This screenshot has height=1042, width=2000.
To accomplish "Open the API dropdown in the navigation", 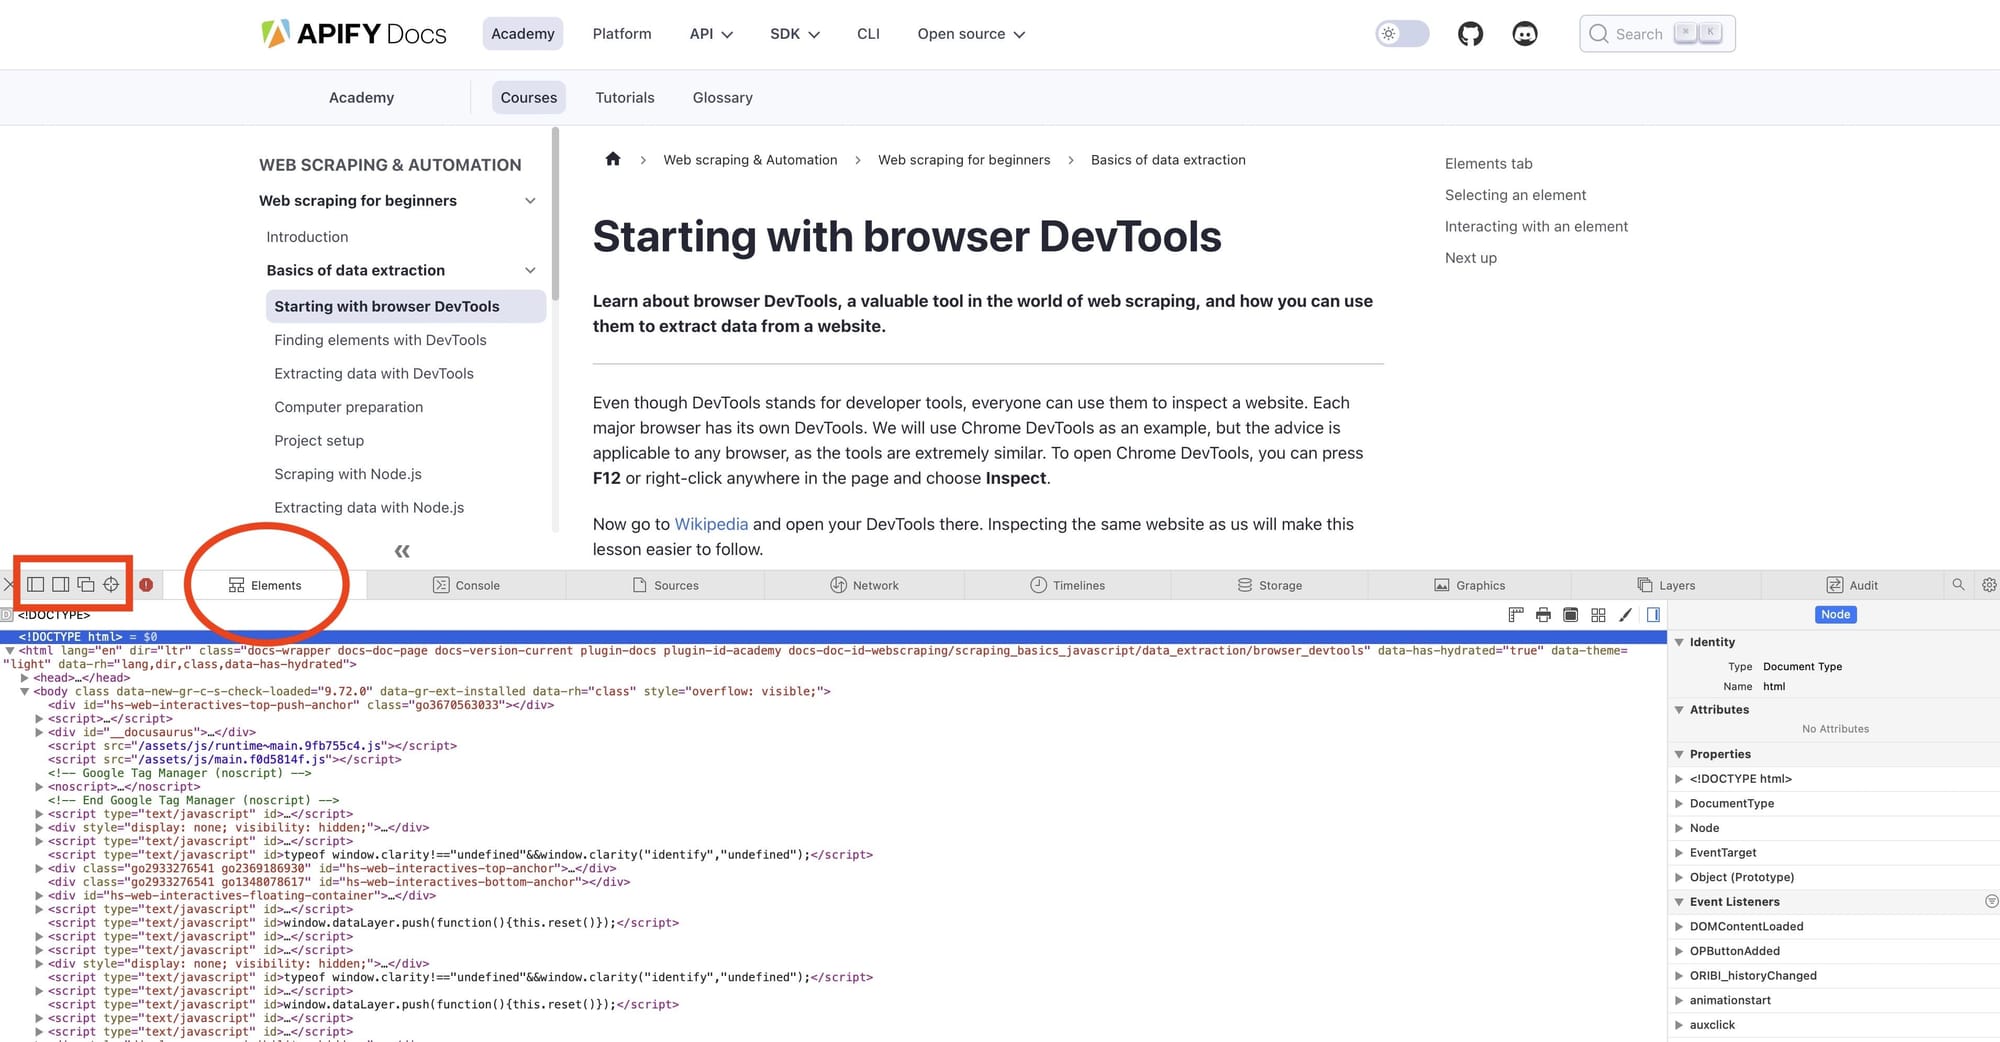I will coord(710,33).
